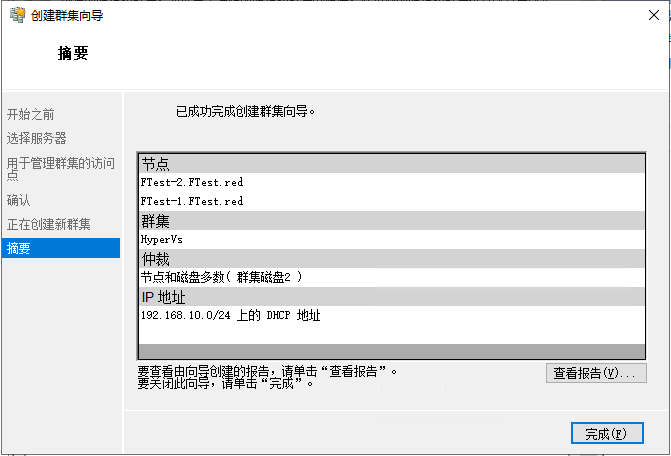Select the 正在创建新群集 step
Screen dimensions: 671x456
coord(48,224)
